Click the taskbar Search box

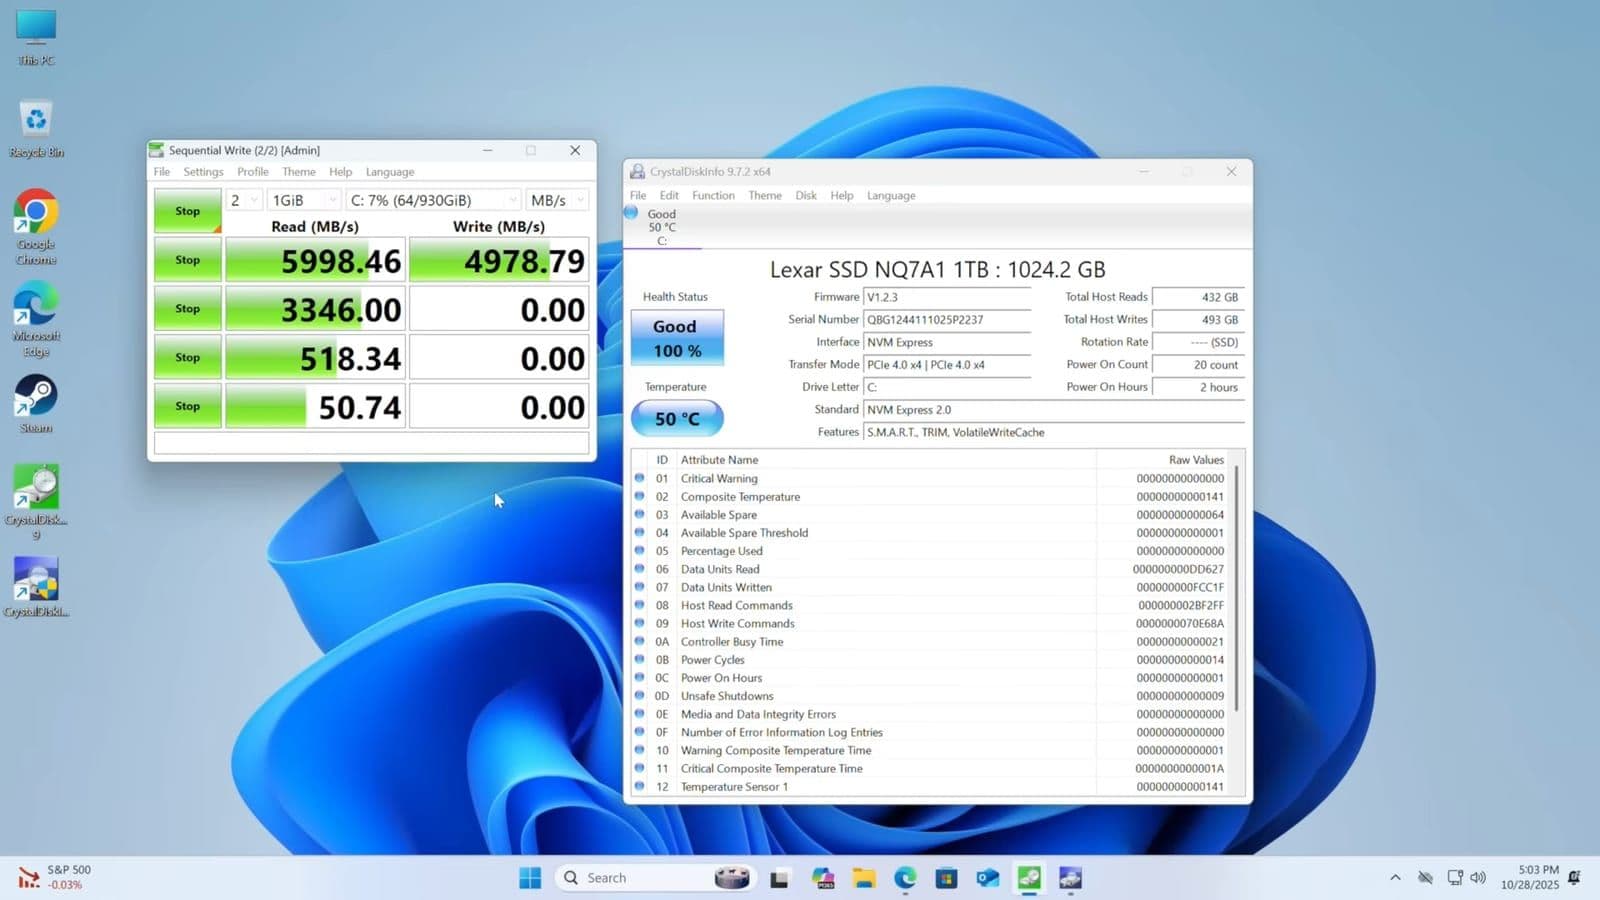[x=654, y=878]
